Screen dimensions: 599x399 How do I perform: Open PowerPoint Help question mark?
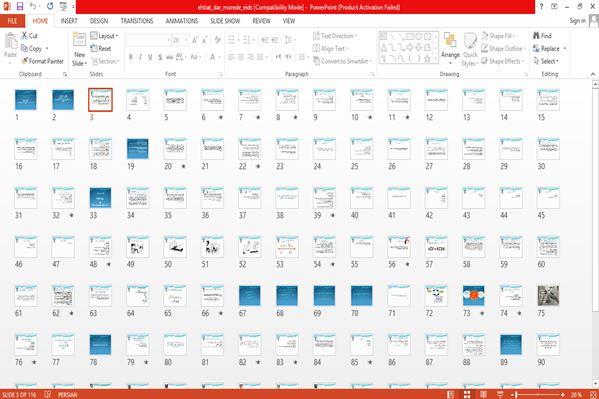[541, 6]
